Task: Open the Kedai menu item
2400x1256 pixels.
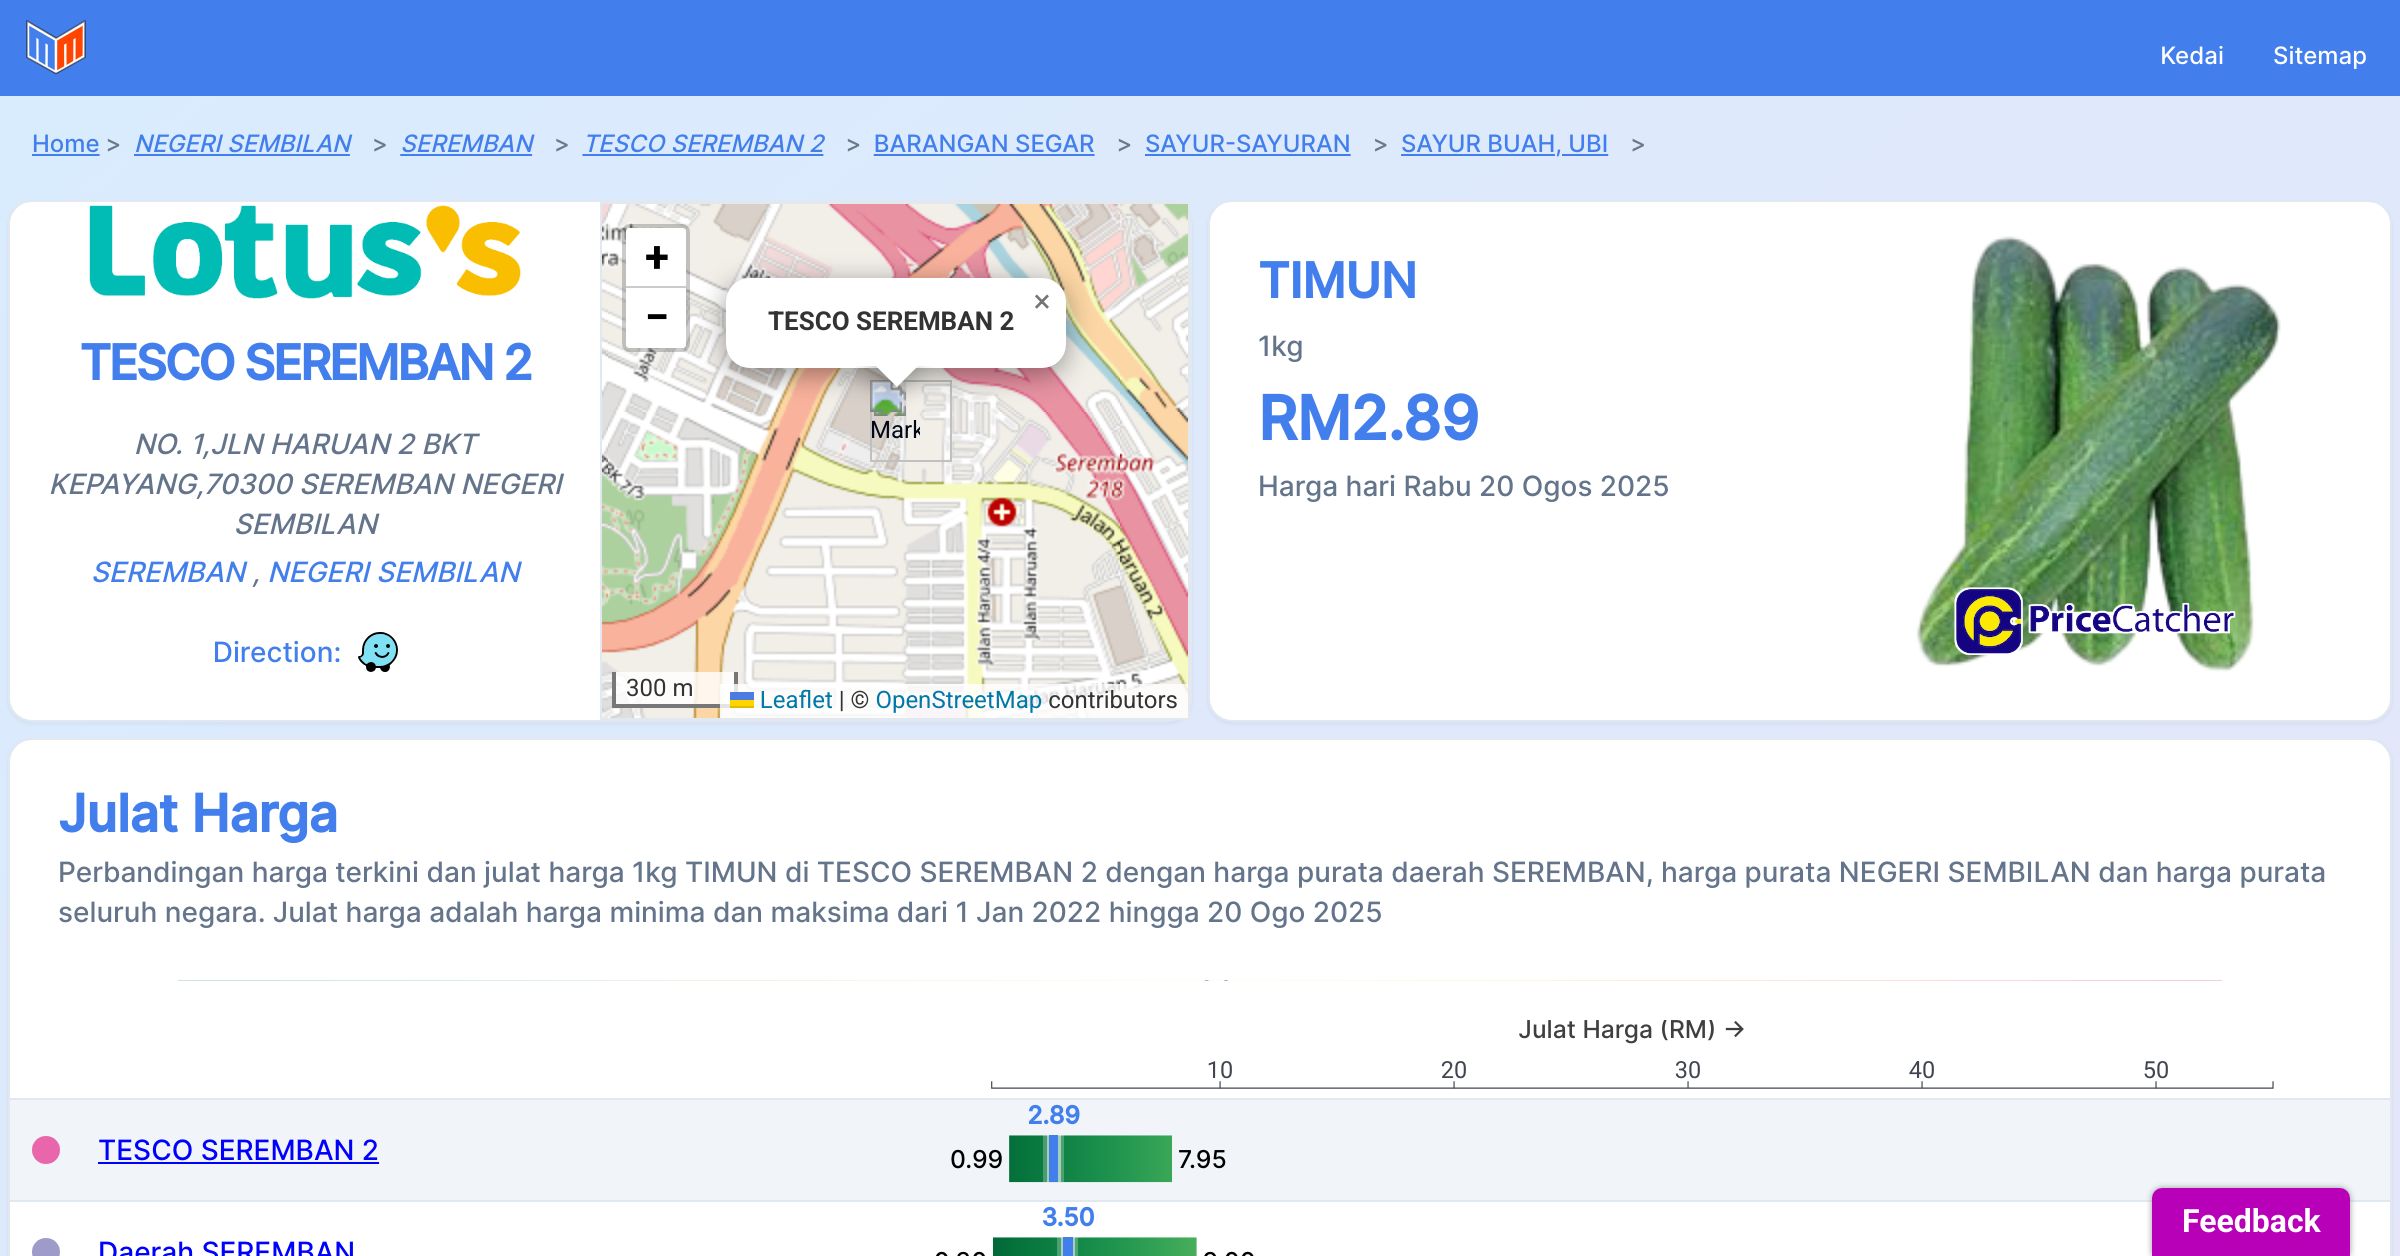Action: (x=2191, y=55)
